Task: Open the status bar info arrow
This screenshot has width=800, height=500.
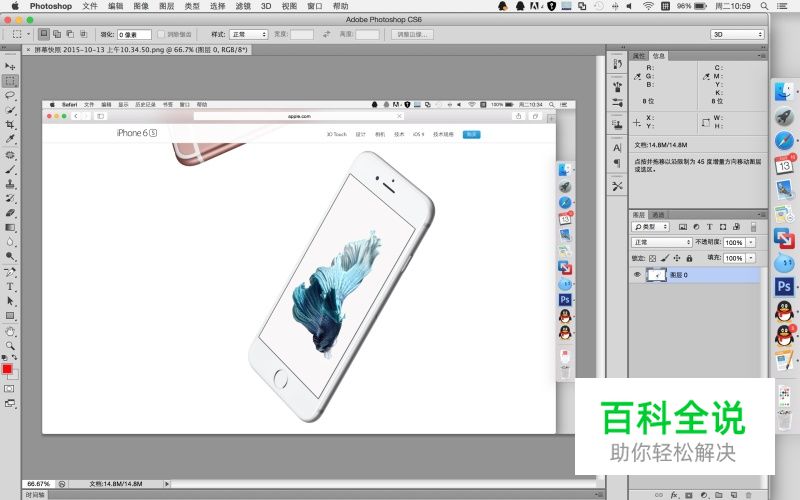Action: pyautogui.click(x=166, y=484)
